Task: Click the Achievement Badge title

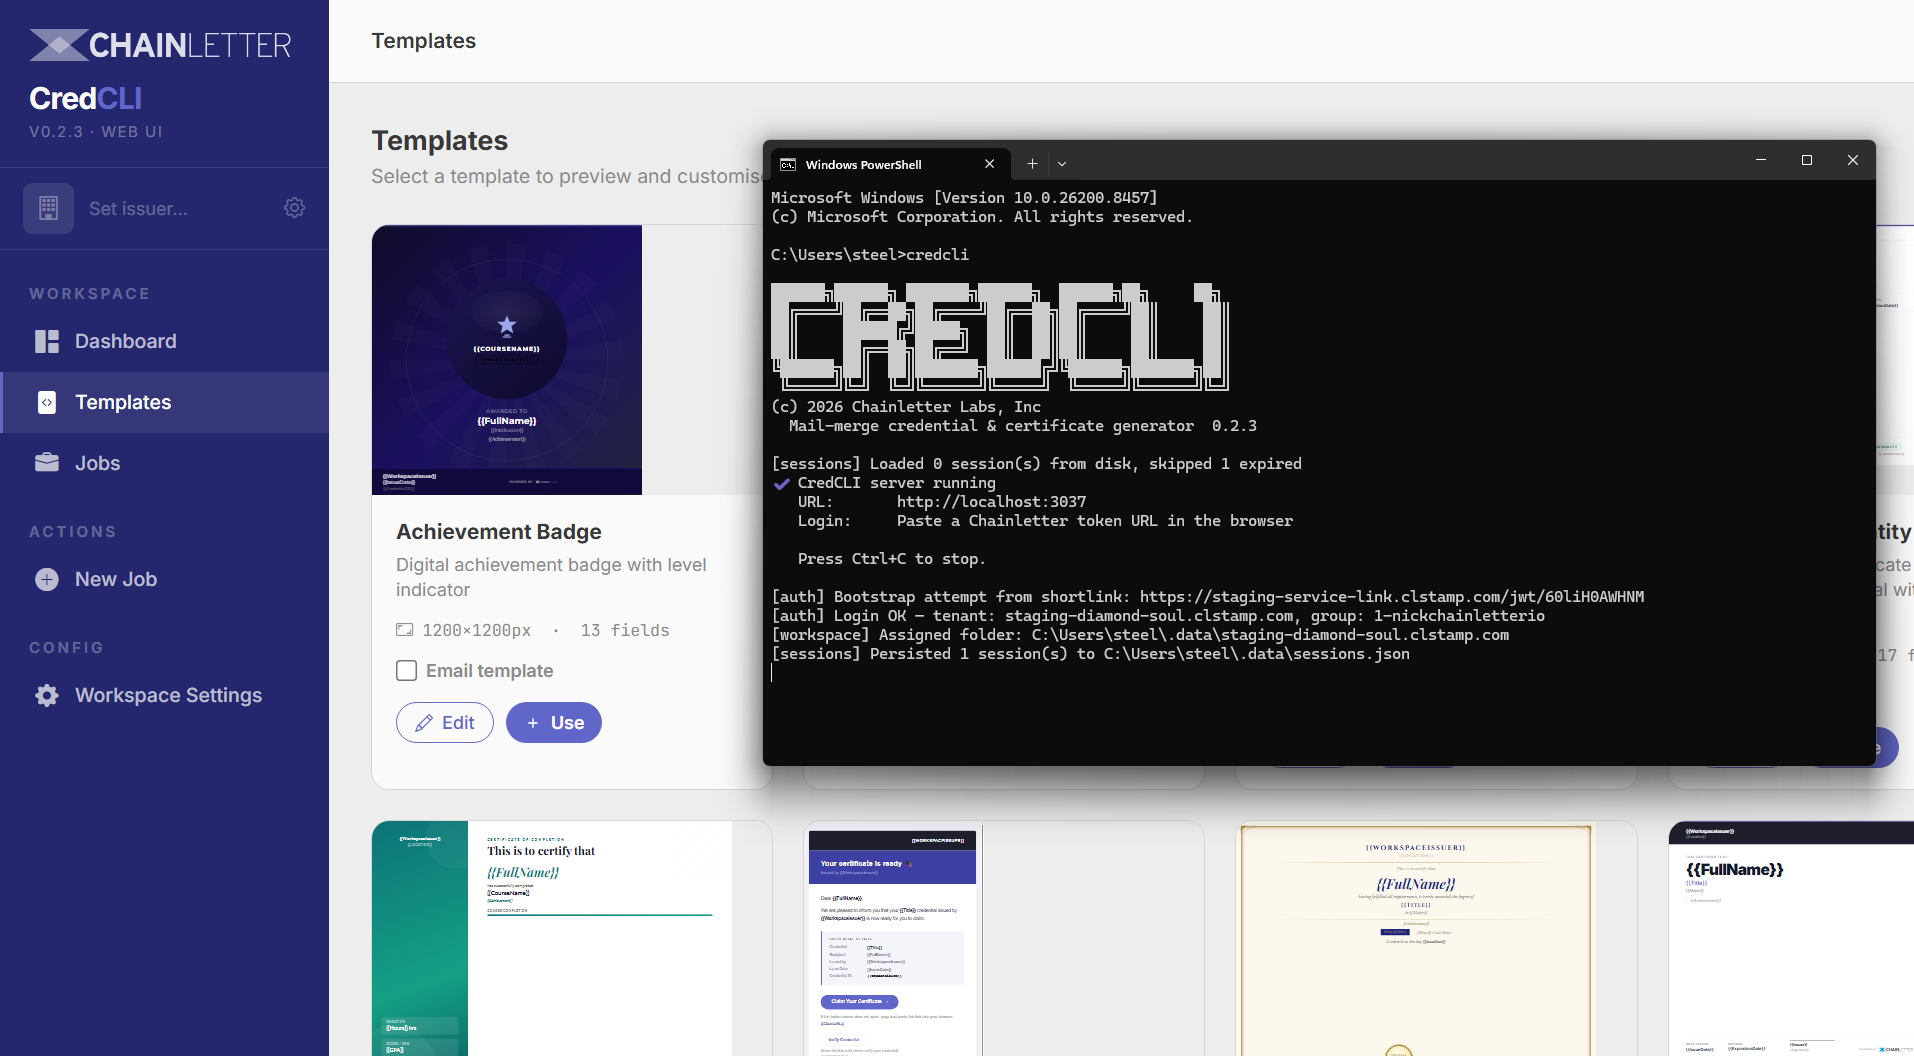Action: pyautogui.click(x=499, y=532)
